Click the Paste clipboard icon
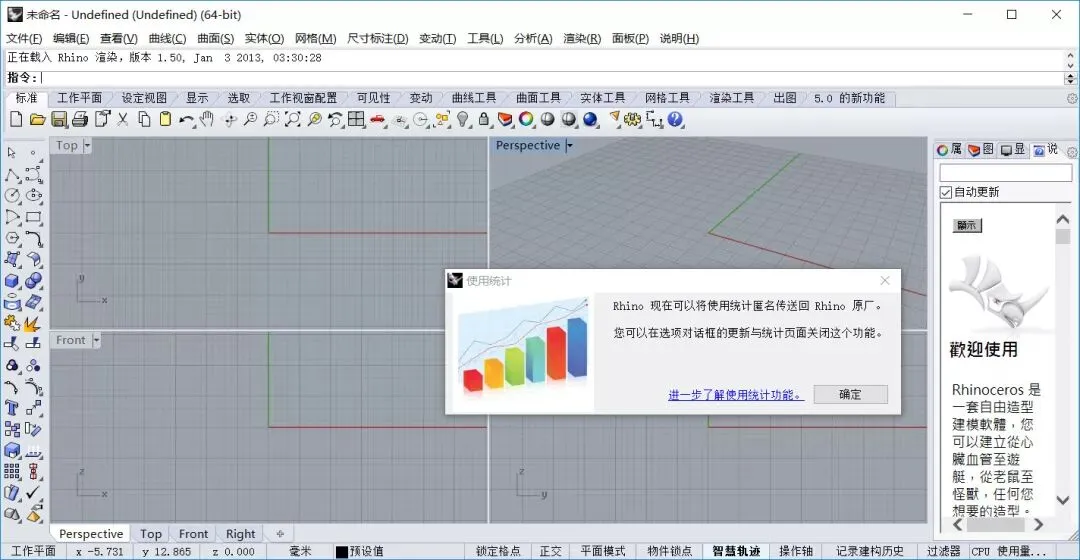Image resolution: width=1080 pixels, height=560 pixels. point(165,119)
